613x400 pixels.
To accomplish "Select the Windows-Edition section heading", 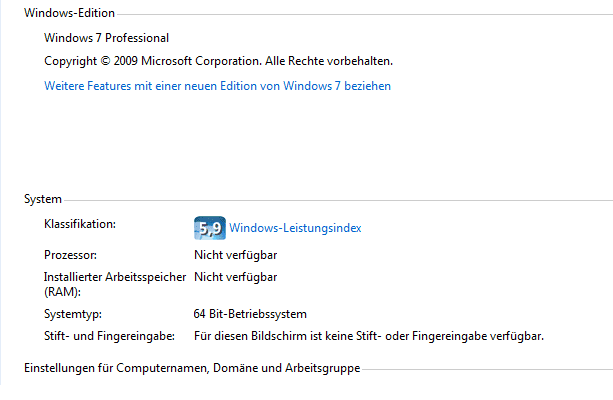I will coord(69,13).
